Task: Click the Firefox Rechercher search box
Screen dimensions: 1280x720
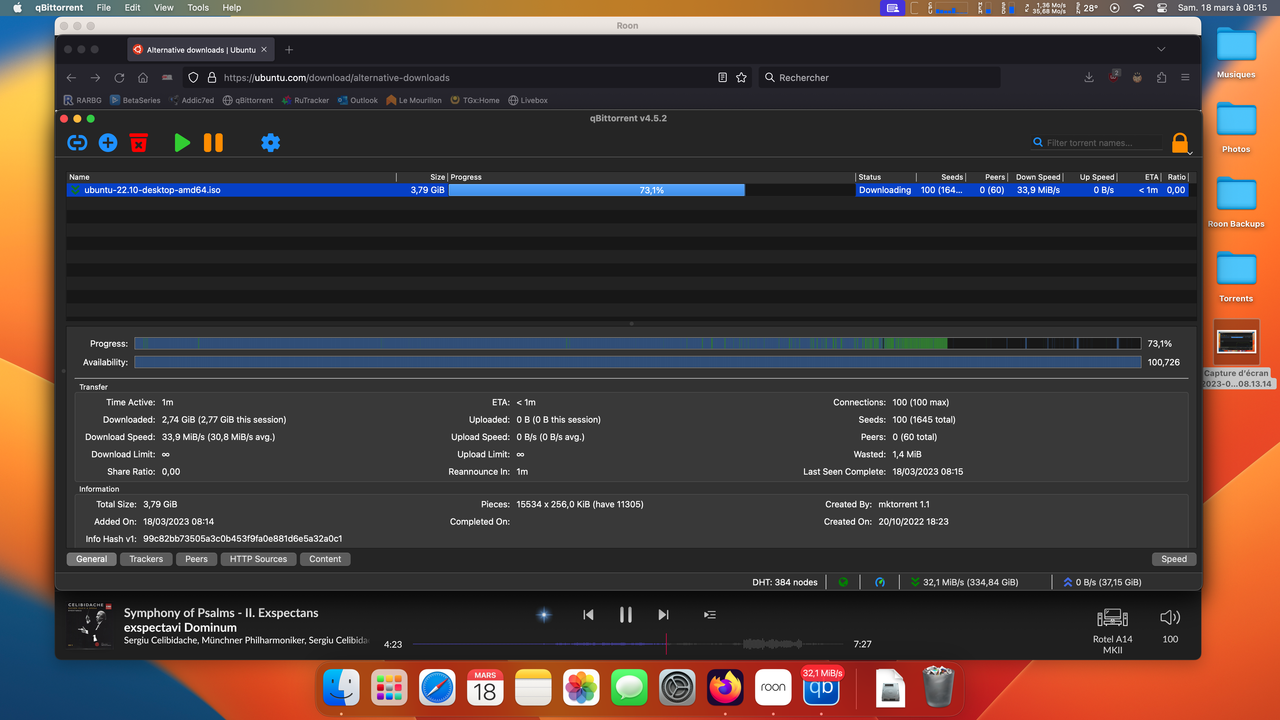Action: [880, 77]
